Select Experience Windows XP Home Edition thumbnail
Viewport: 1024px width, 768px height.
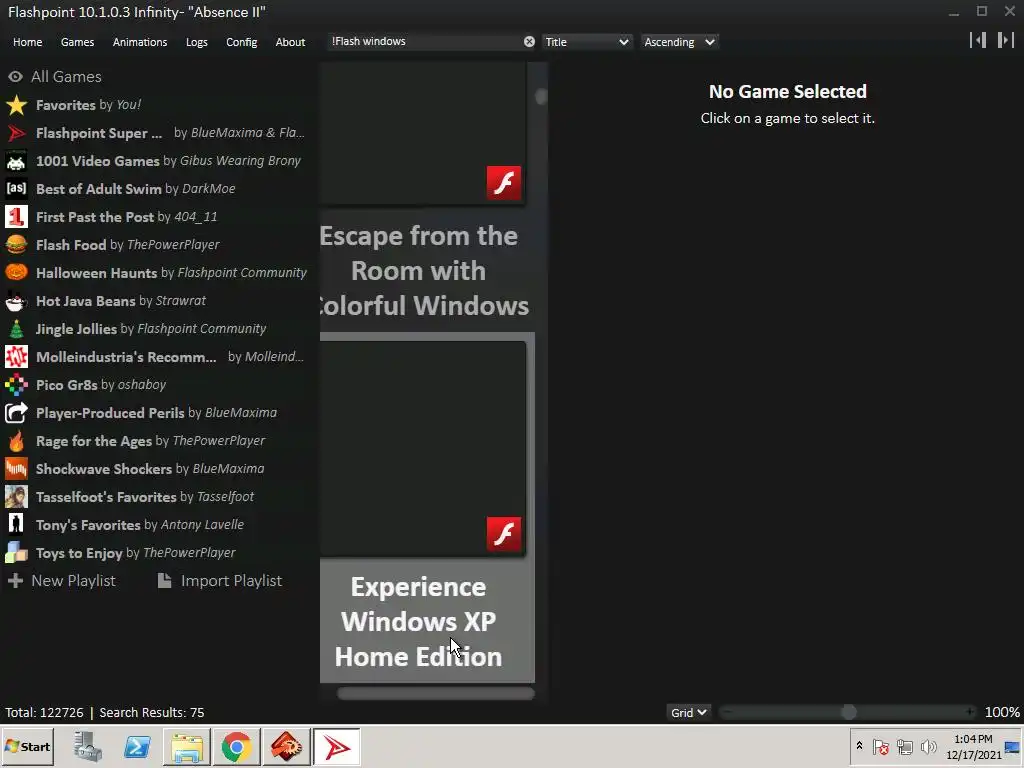423,449
